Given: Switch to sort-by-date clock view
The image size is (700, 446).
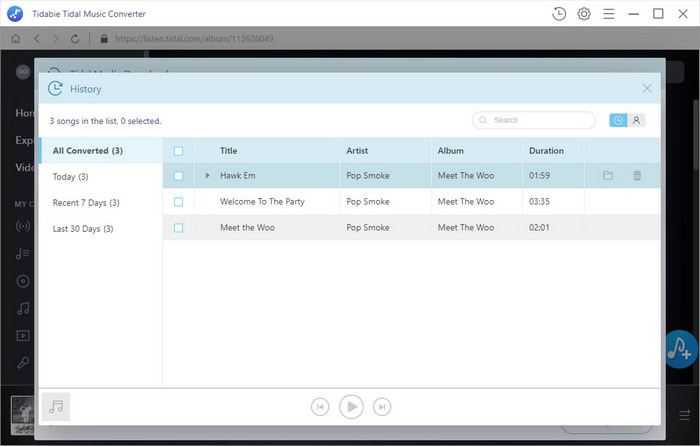Looking at the screenshot, I should pos(618,120).
